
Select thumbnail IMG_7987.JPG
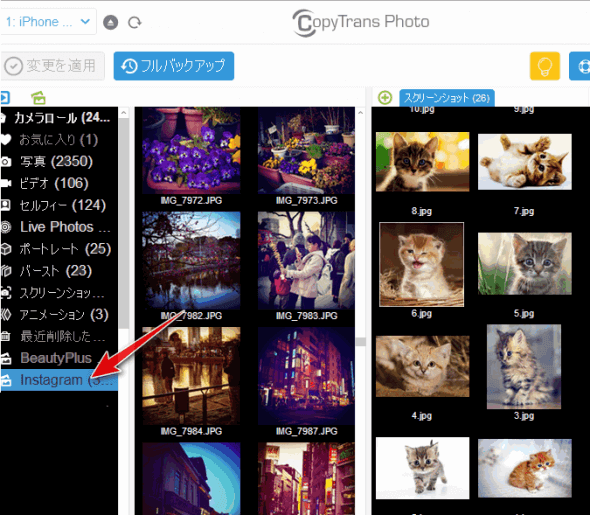click(x=306, y=376)
